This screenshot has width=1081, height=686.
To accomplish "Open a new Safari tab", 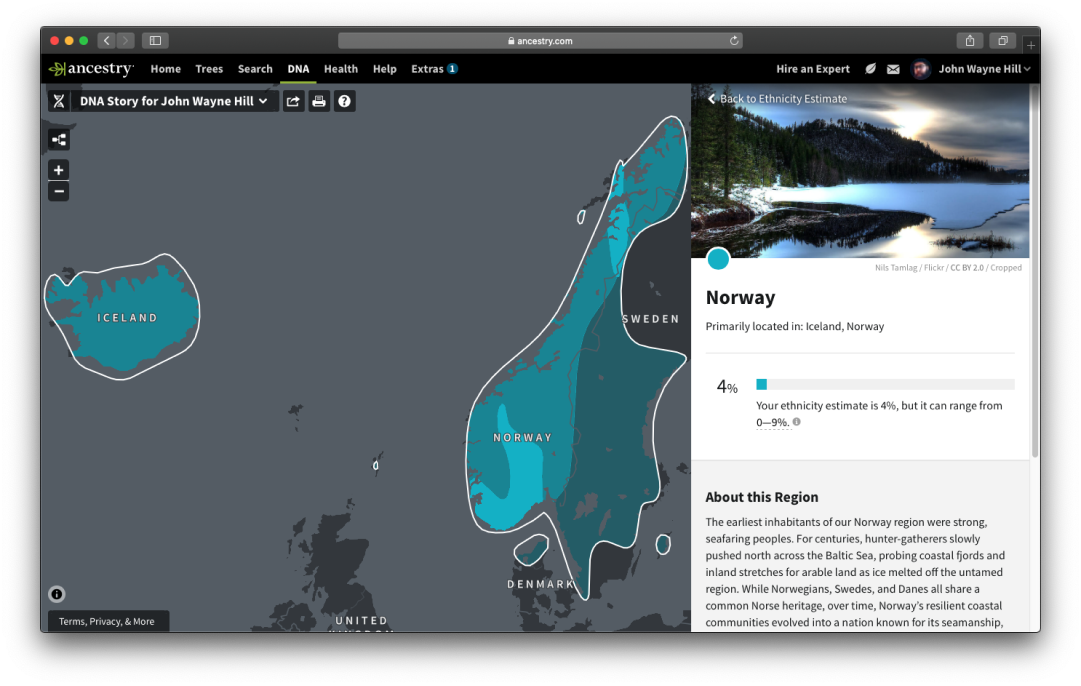I will tap(1031, 45).
